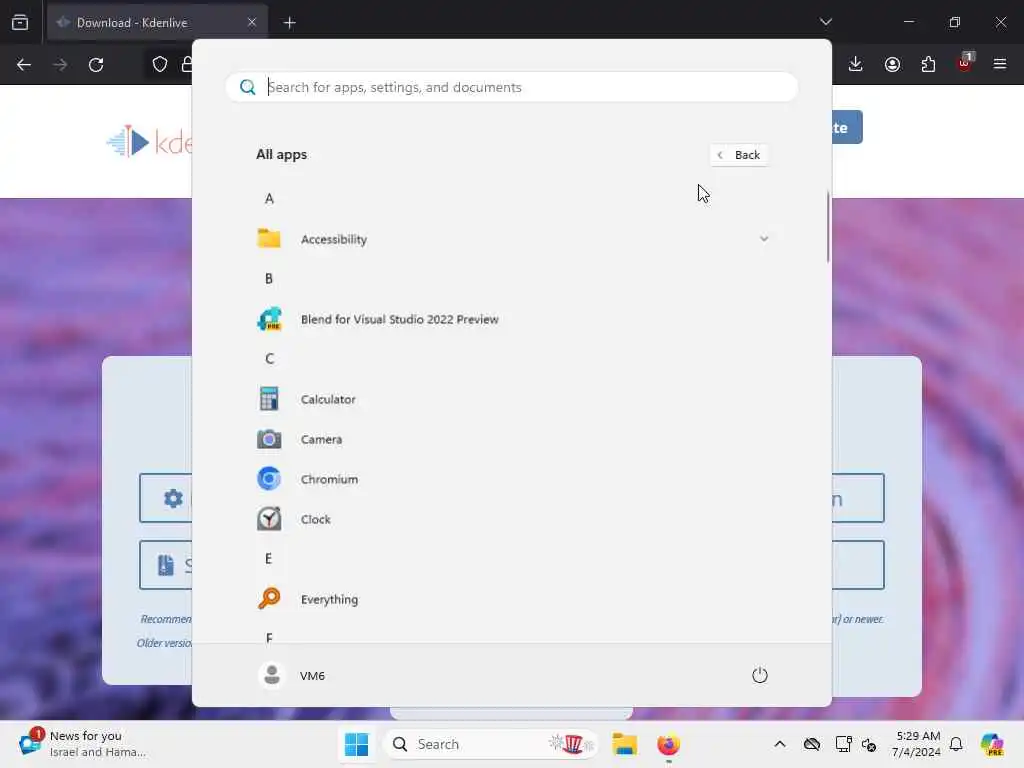Screen dimensions: 1024x768
Task: Open Firefox tracking protection shield
Action: 159,65
